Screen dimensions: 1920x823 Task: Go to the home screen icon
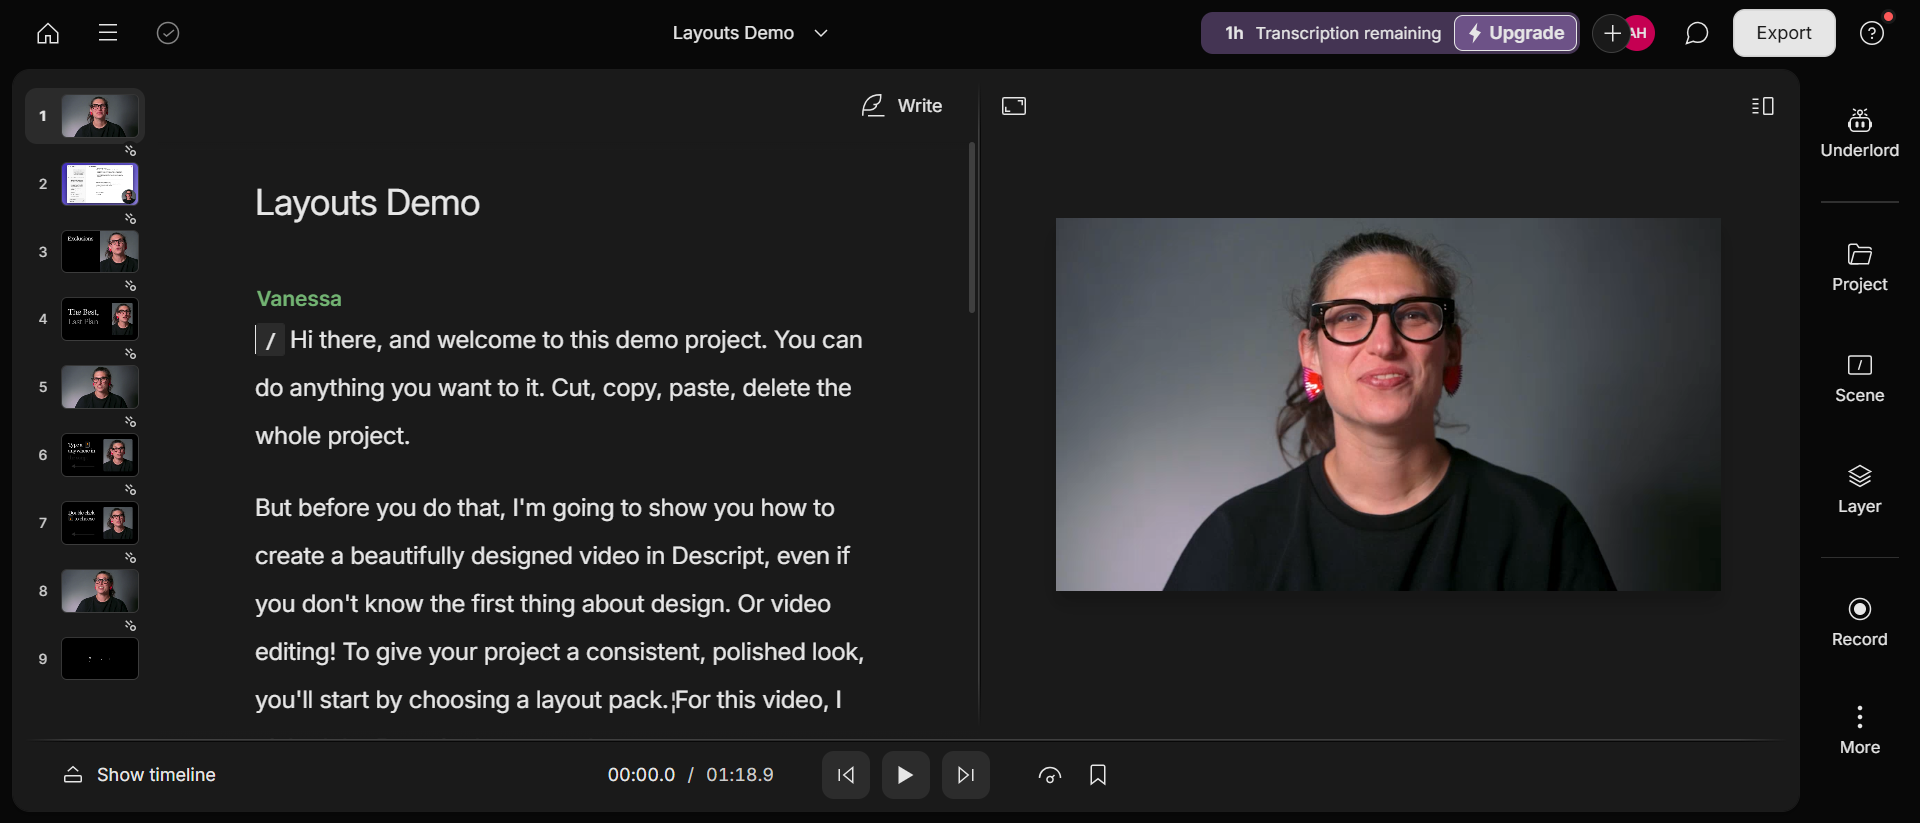[x=48, y=33]
